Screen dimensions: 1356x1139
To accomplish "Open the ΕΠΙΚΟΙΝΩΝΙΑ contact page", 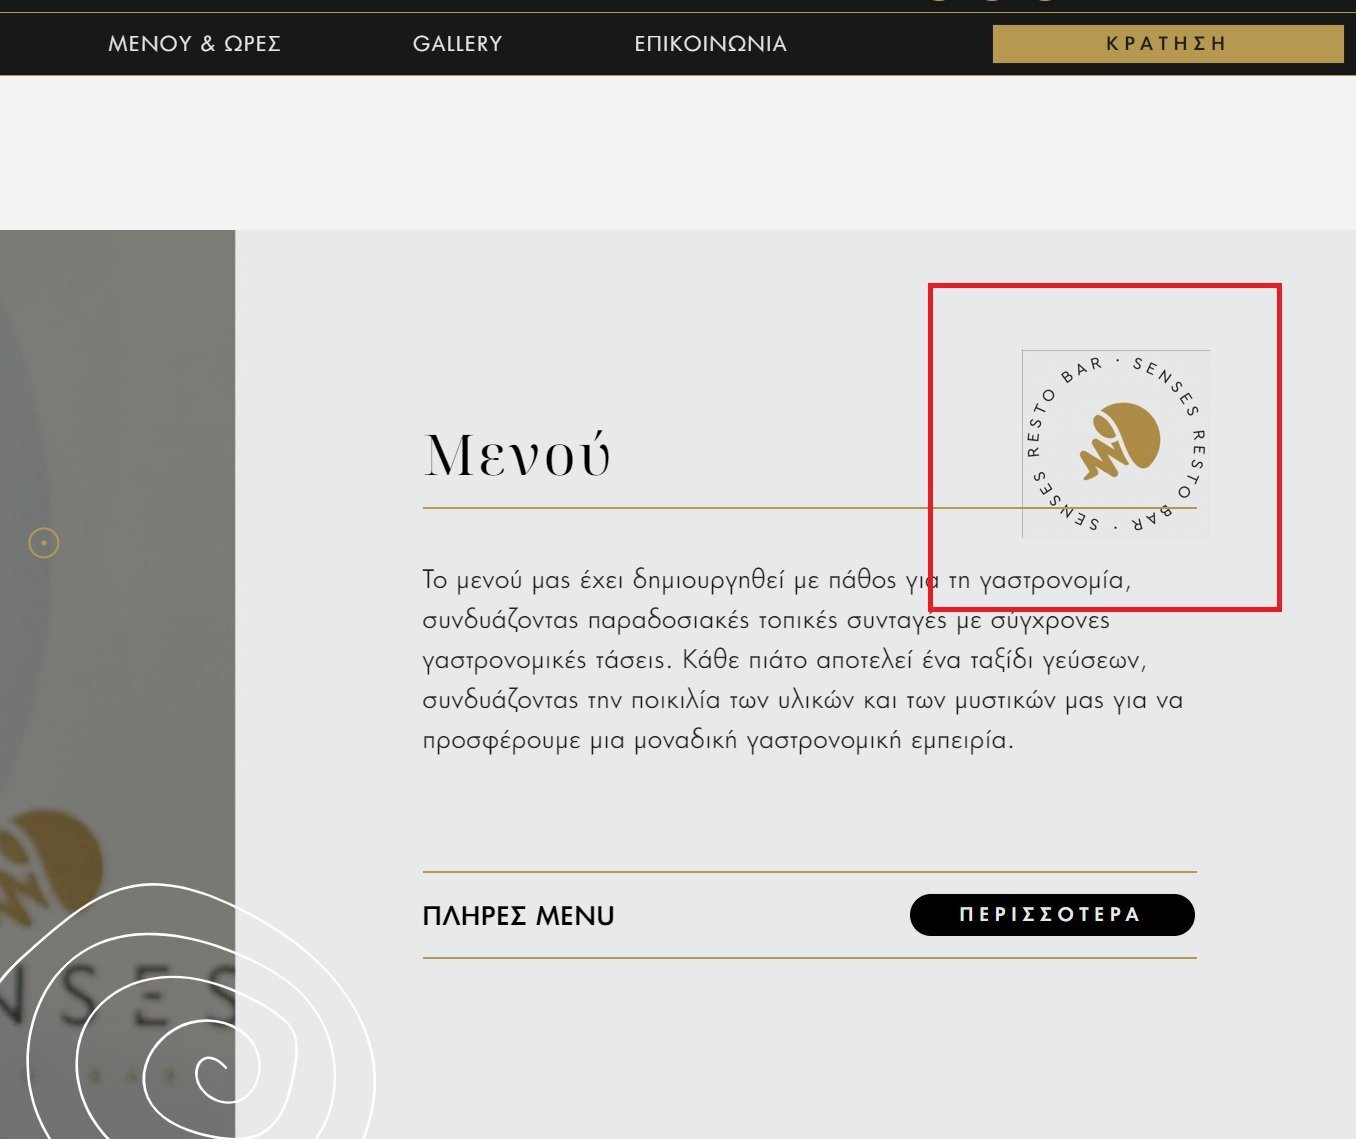I will (710, 44).
